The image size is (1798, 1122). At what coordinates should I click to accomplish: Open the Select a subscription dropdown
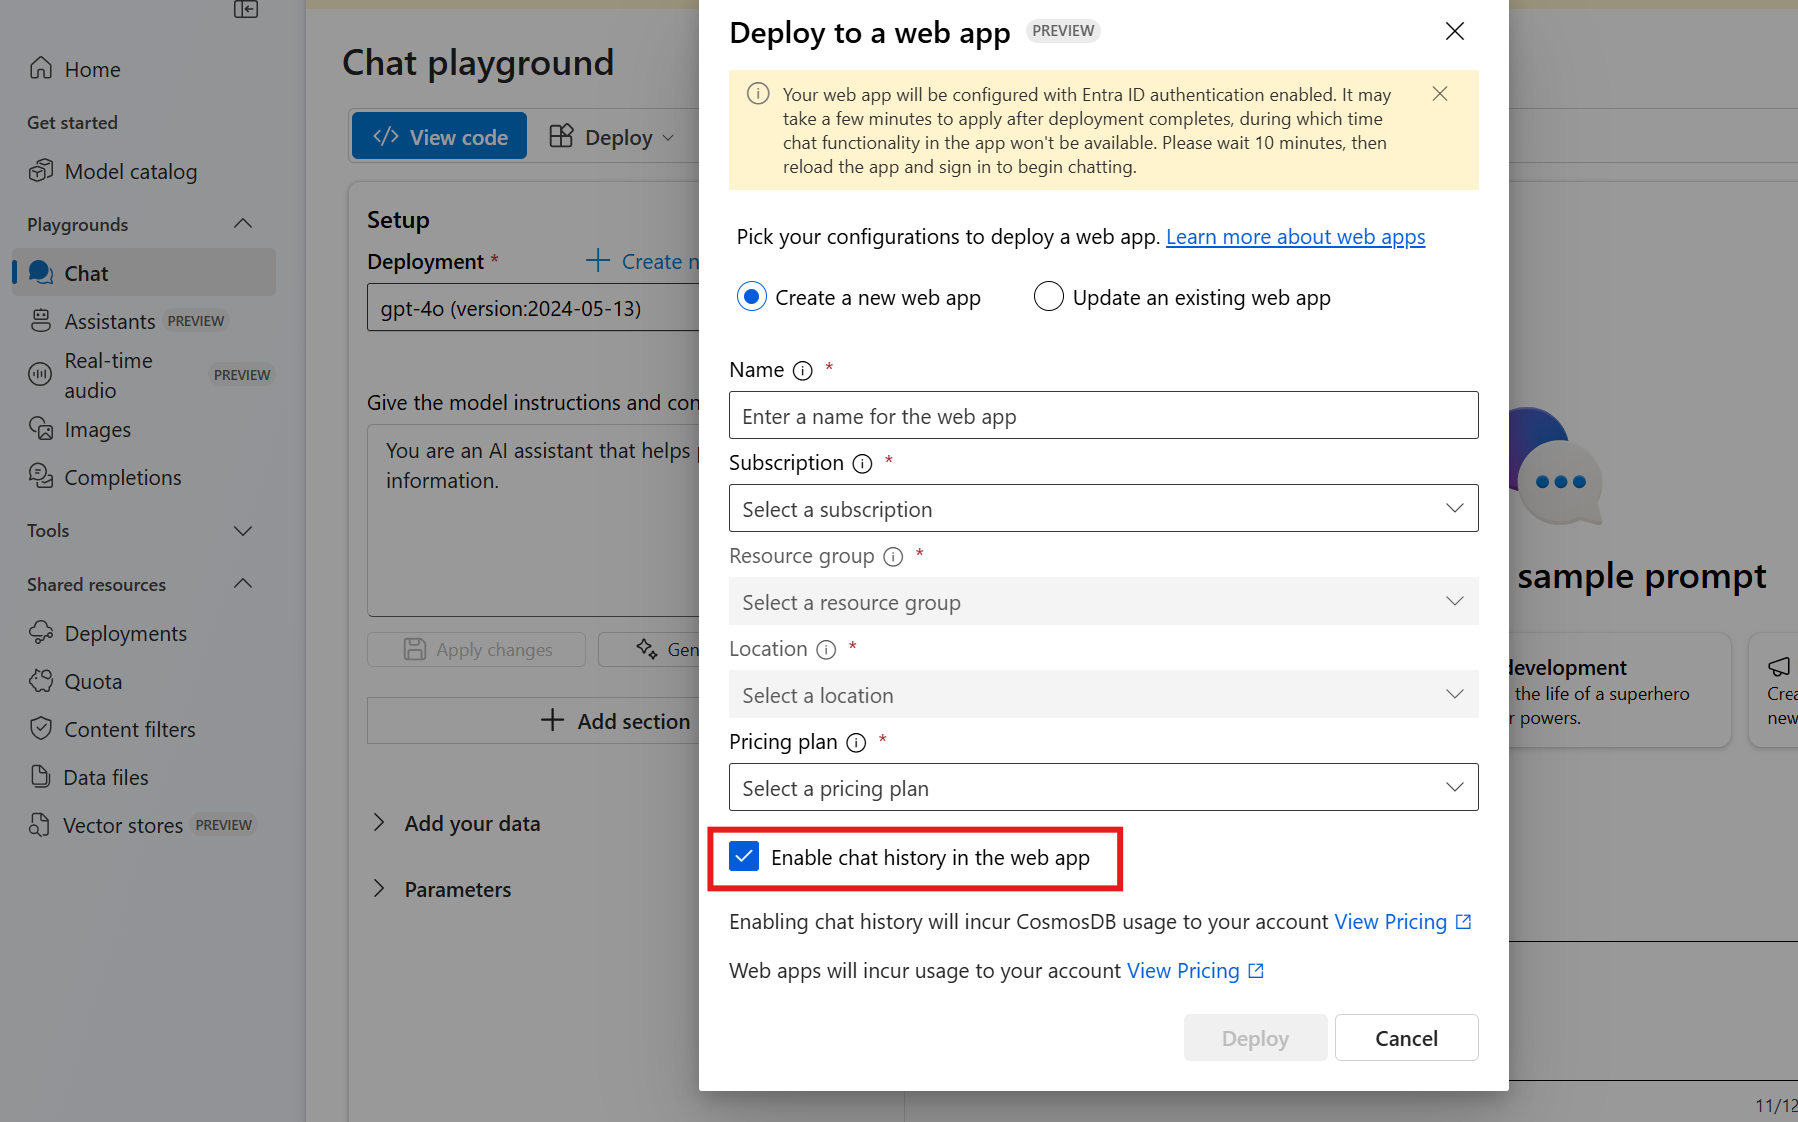click(1103, 509)
